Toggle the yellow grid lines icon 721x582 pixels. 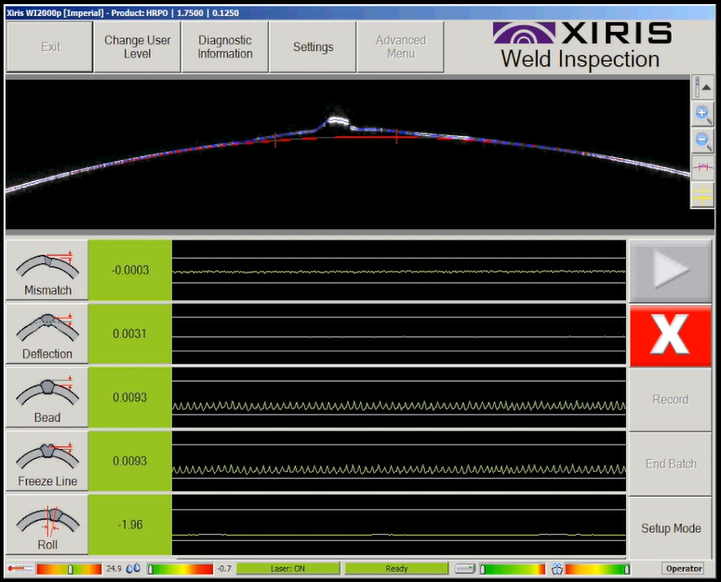pyautogui.click(x=703, y=194)
